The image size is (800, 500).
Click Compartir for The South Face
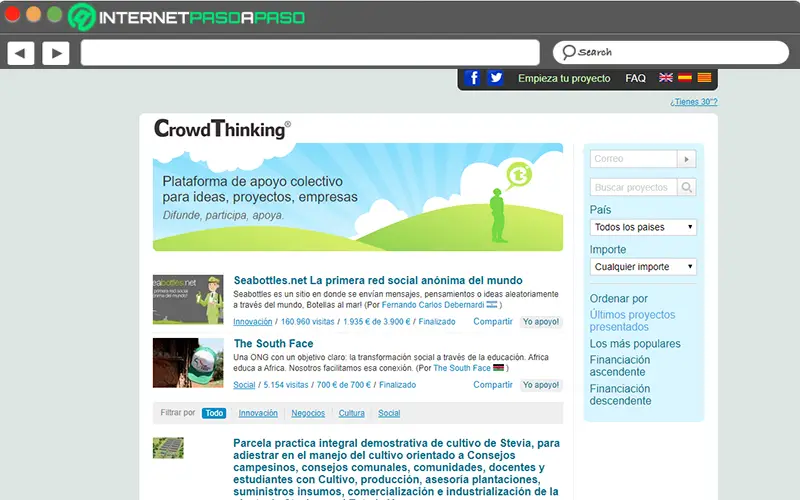(492, 385)
